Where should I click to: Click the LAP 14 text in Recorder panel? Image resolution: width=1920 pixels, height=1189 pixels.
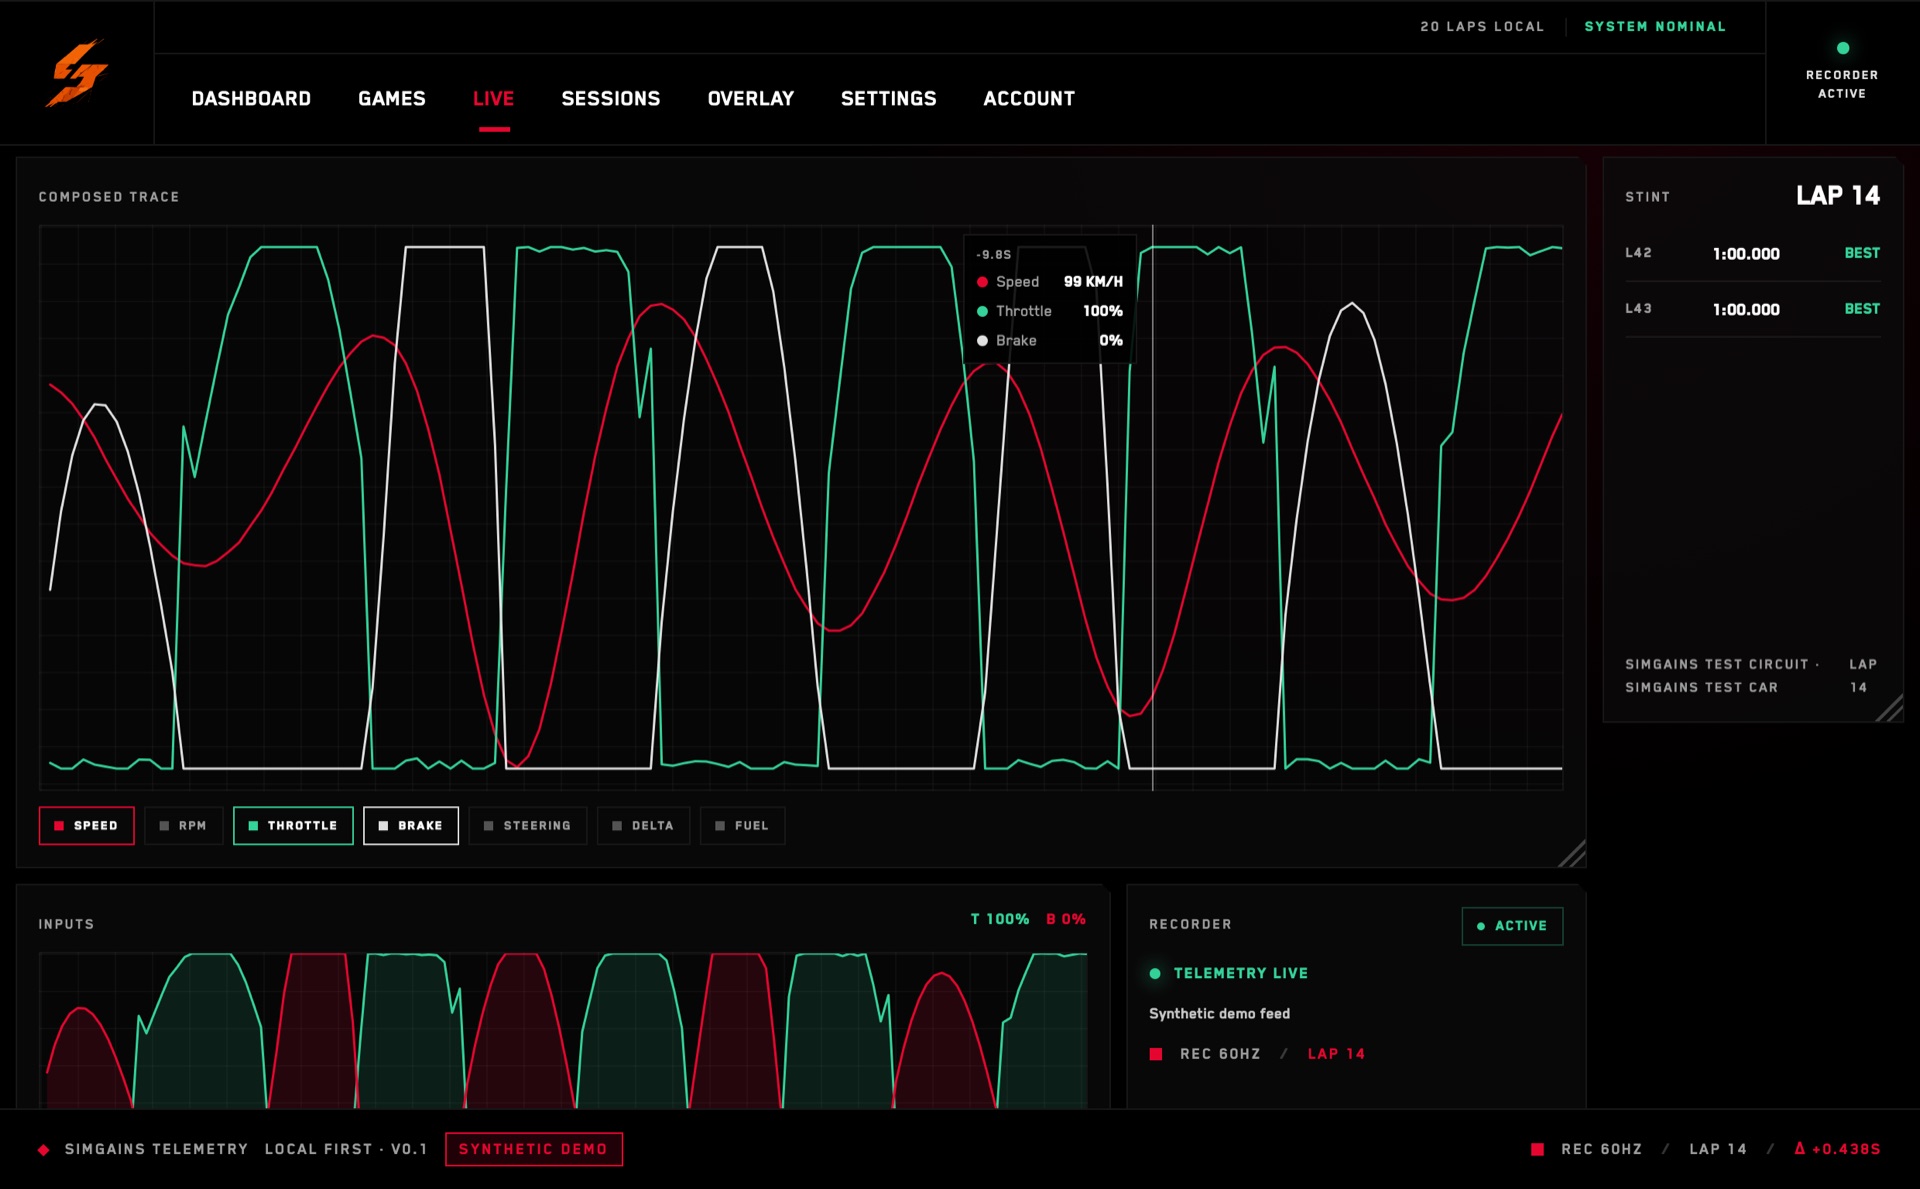click(x=1336, y=1054)
